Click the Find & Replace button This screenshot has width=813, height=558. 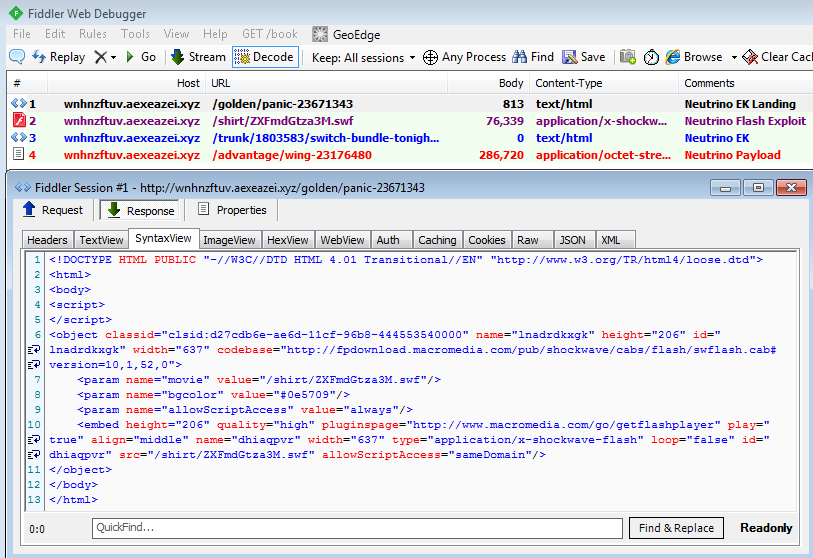coord(676,528)
